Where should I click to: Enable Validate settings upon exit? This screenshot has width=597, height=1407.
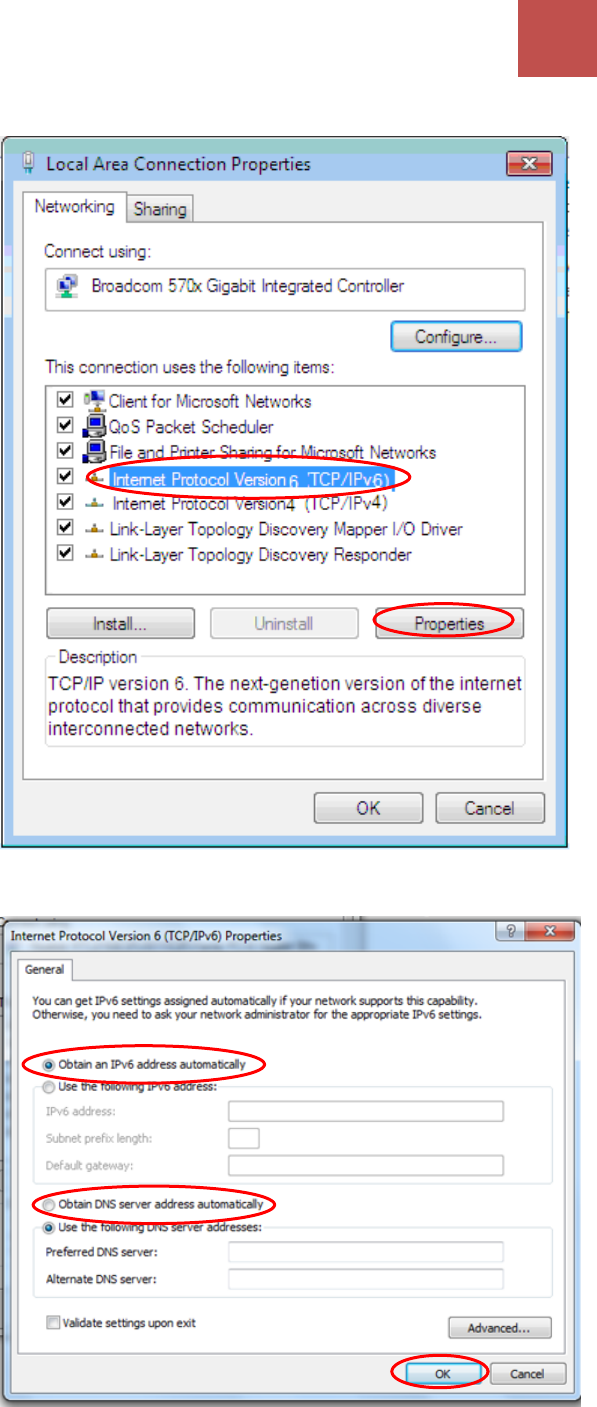coord(52,1323)
